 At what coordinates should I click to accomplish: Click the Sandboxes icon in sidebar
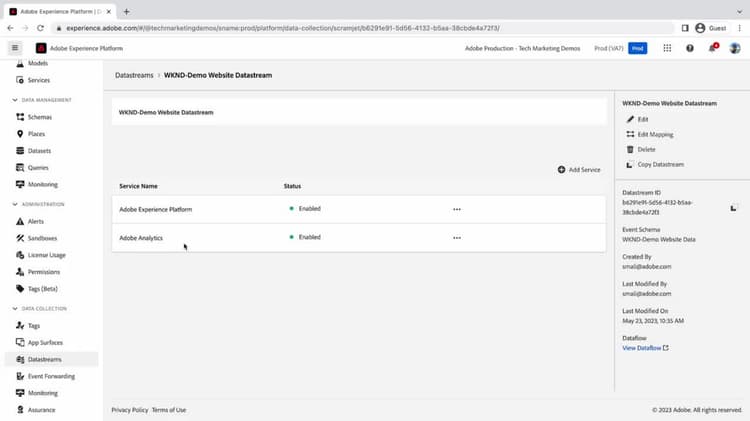20,238
